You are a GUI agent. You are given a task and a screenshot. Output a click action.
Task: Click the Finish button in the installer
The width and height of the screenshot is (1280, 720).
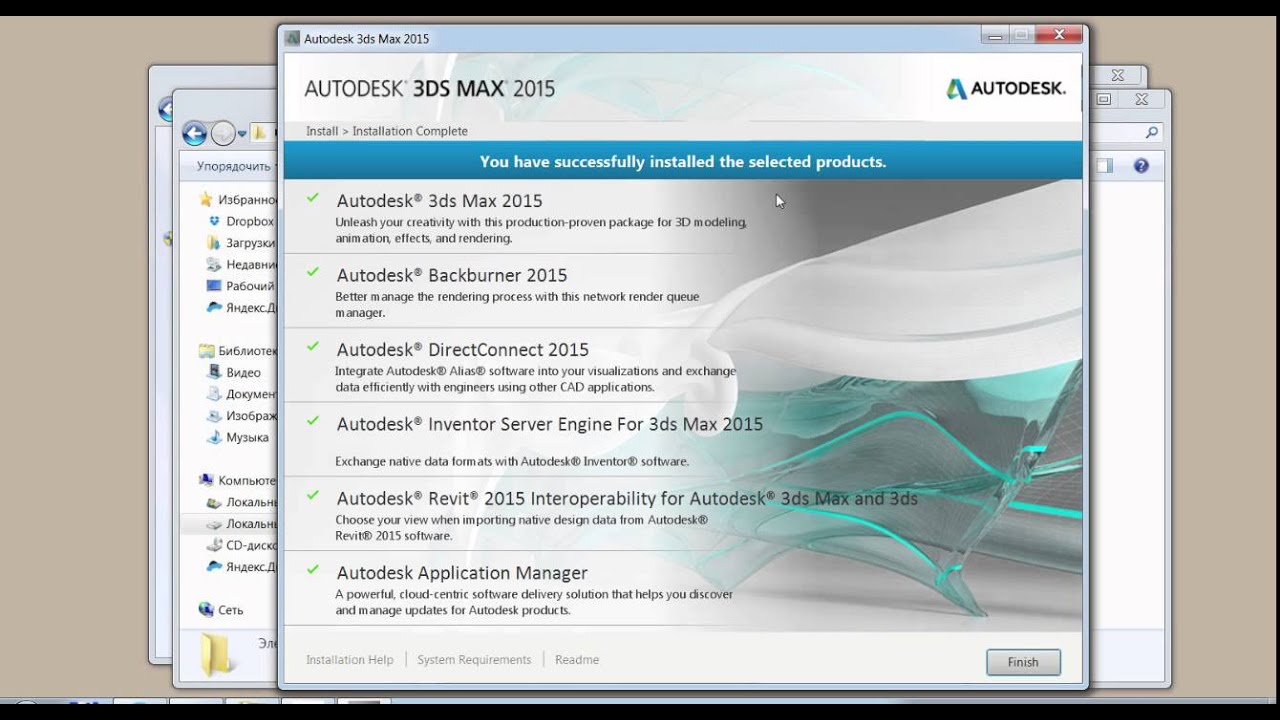coord(1023,662)
